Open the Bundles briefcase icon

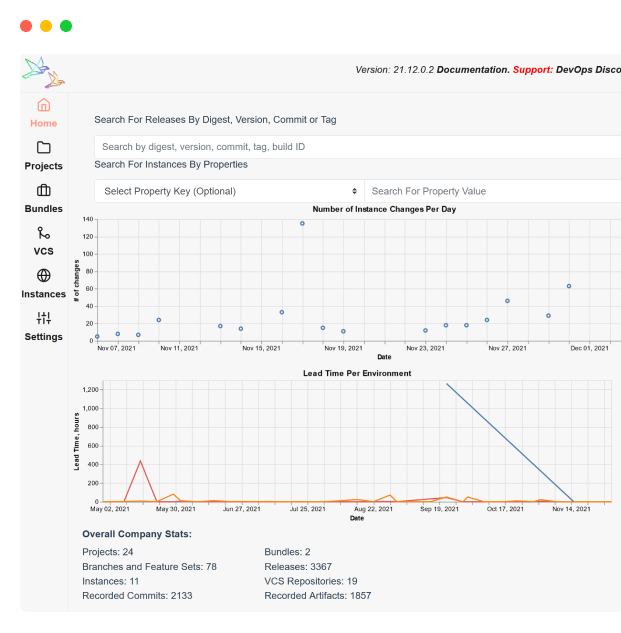pyautogui.click(x=43, y=191)
